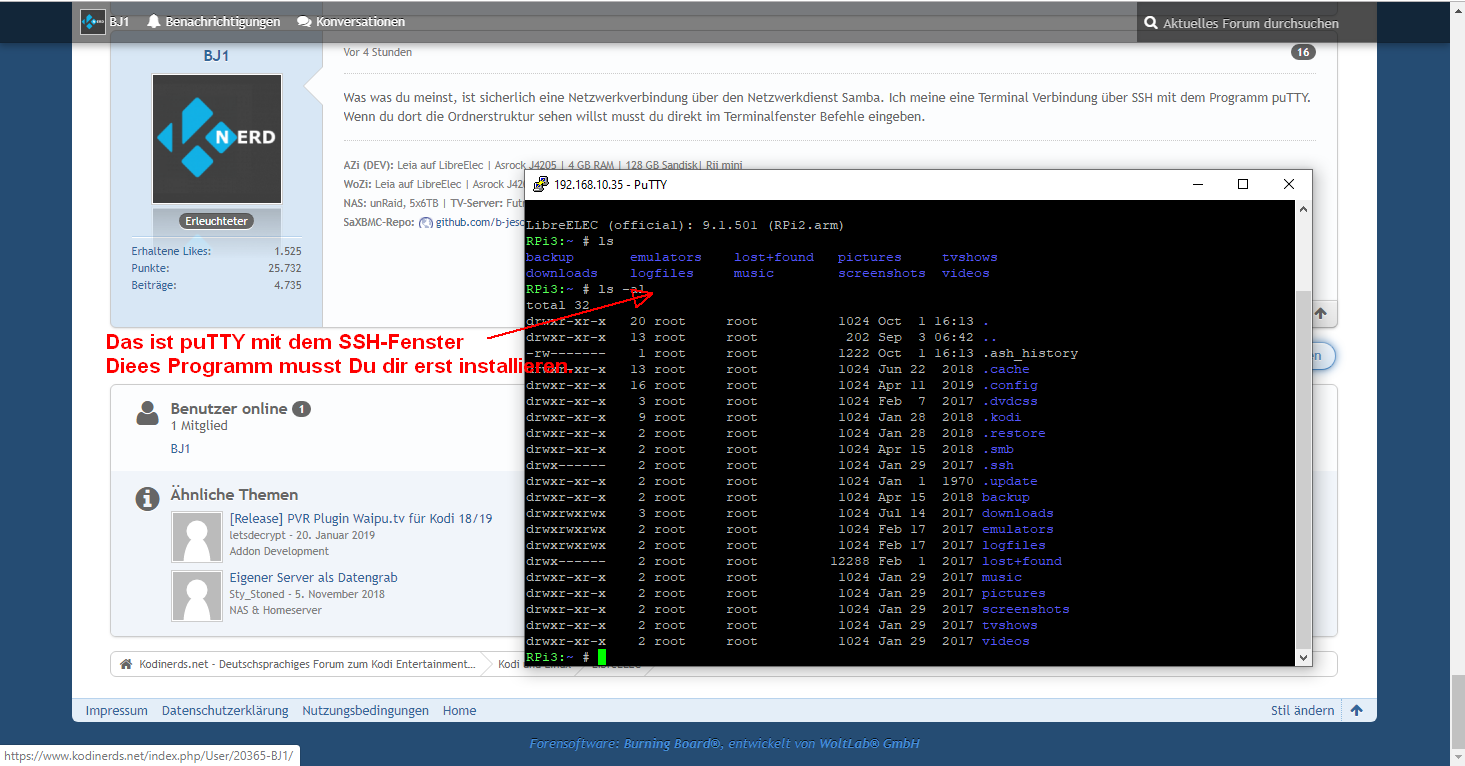Click the PuTTY scrollbar up arrow
The width and height of the screenshot is (1465, 766).
(1303, 209)
